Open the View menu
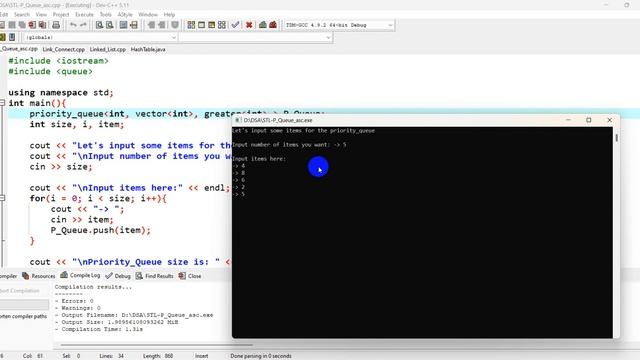Viewport: 640px width, 360px height. 41,14
